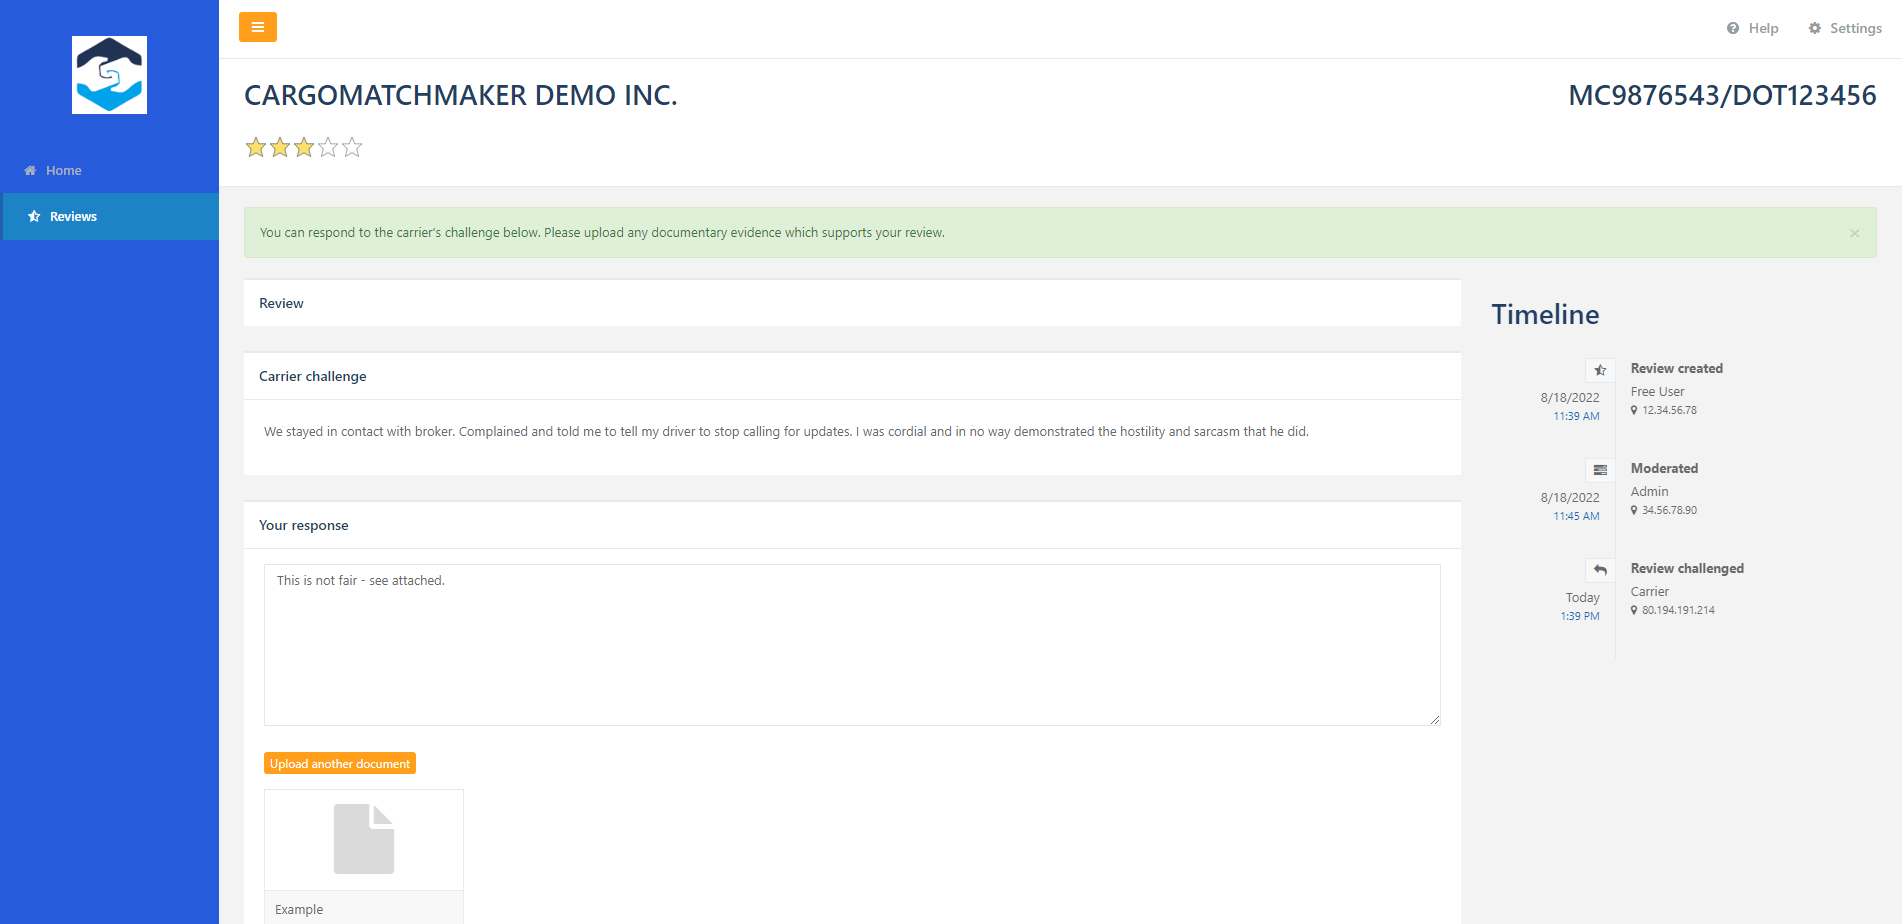Viewport: 1902px width, 924px height.
Task: Click location pin icon next to 12.34.56.78
Action: (1634, 410)
